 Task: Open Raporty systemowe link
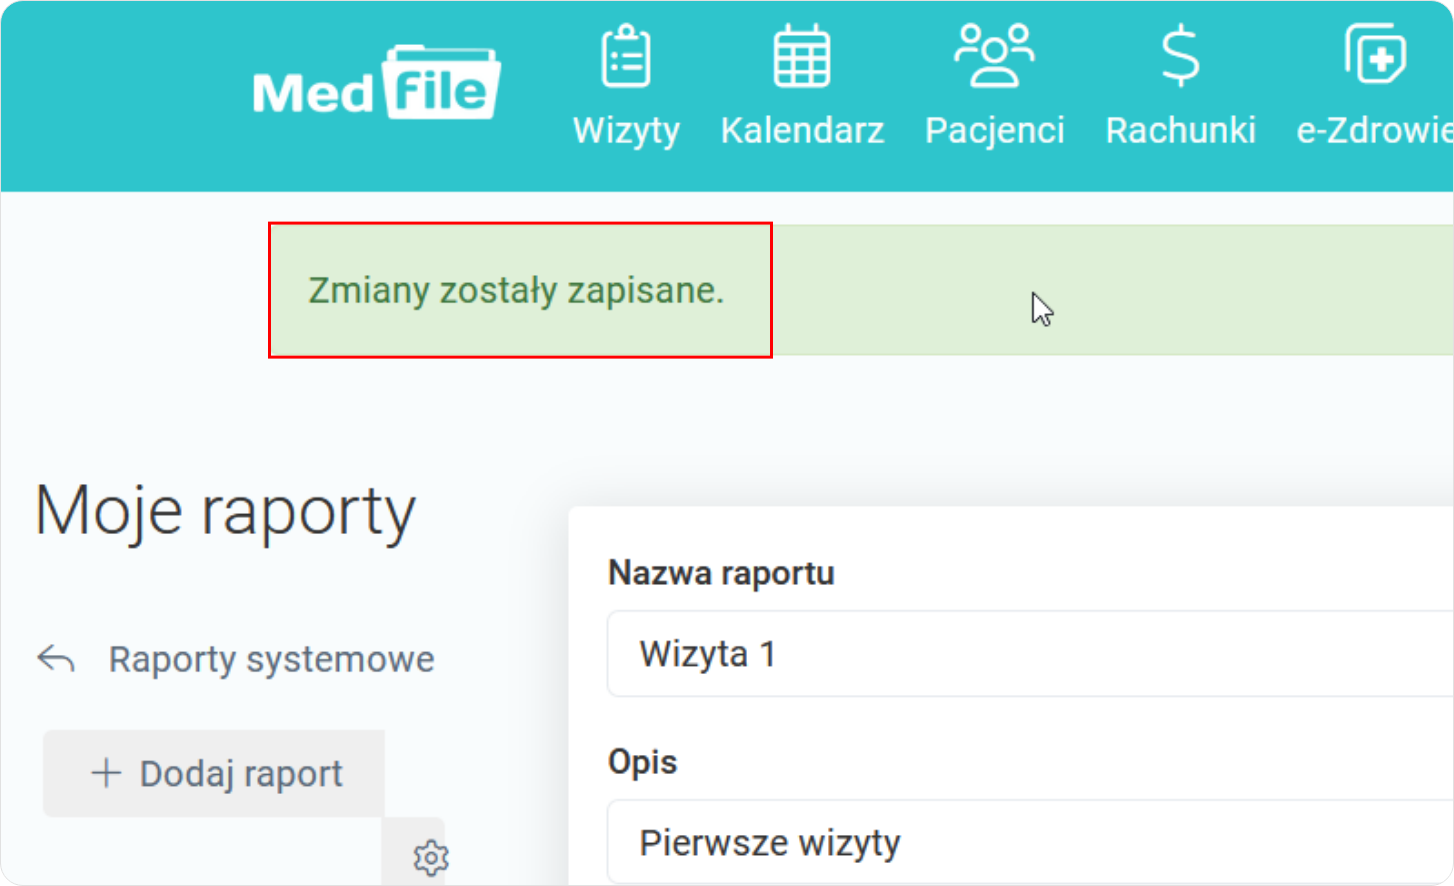click(271, 659)
